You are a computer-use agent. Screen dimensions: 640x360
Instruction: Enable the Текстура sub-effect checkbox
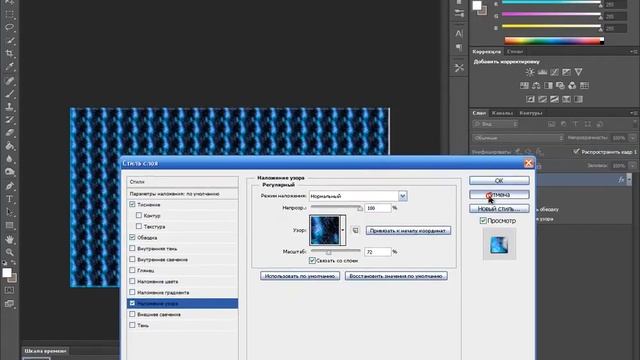139,226
